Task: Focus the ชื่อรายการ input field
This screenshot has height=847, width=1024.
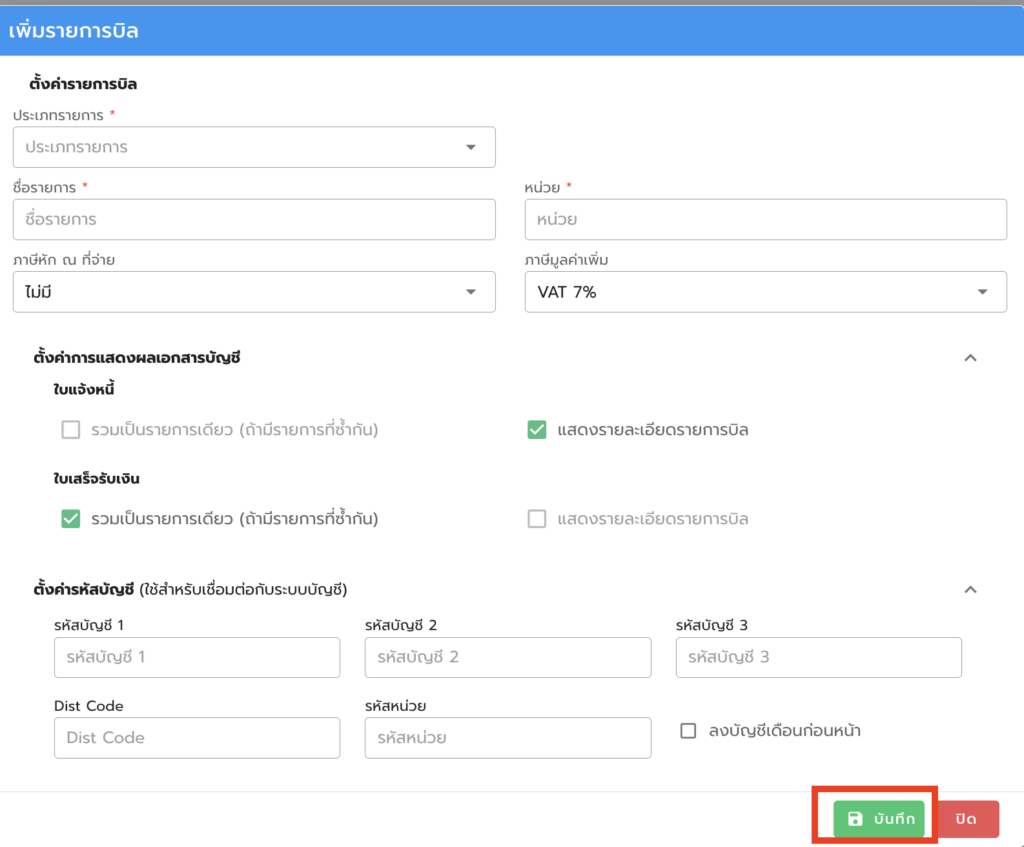Action: 254,219
